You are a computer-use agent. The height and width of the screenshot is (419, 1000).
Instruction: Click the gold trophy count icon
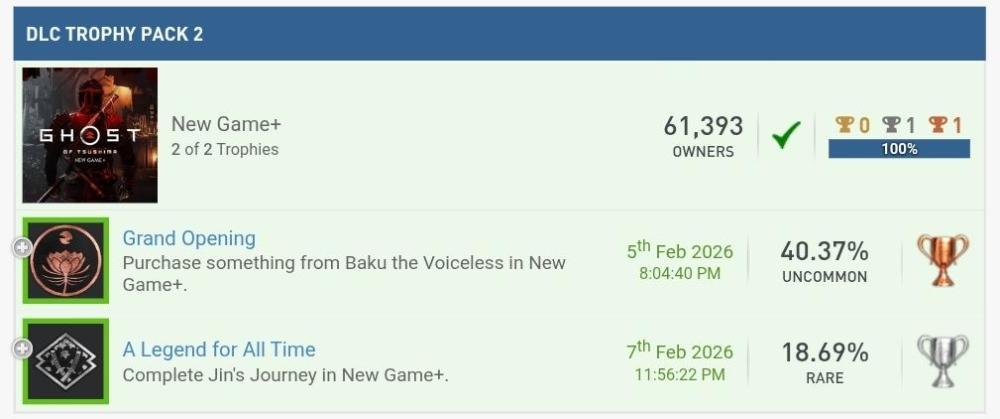click(x=845, y=125)
